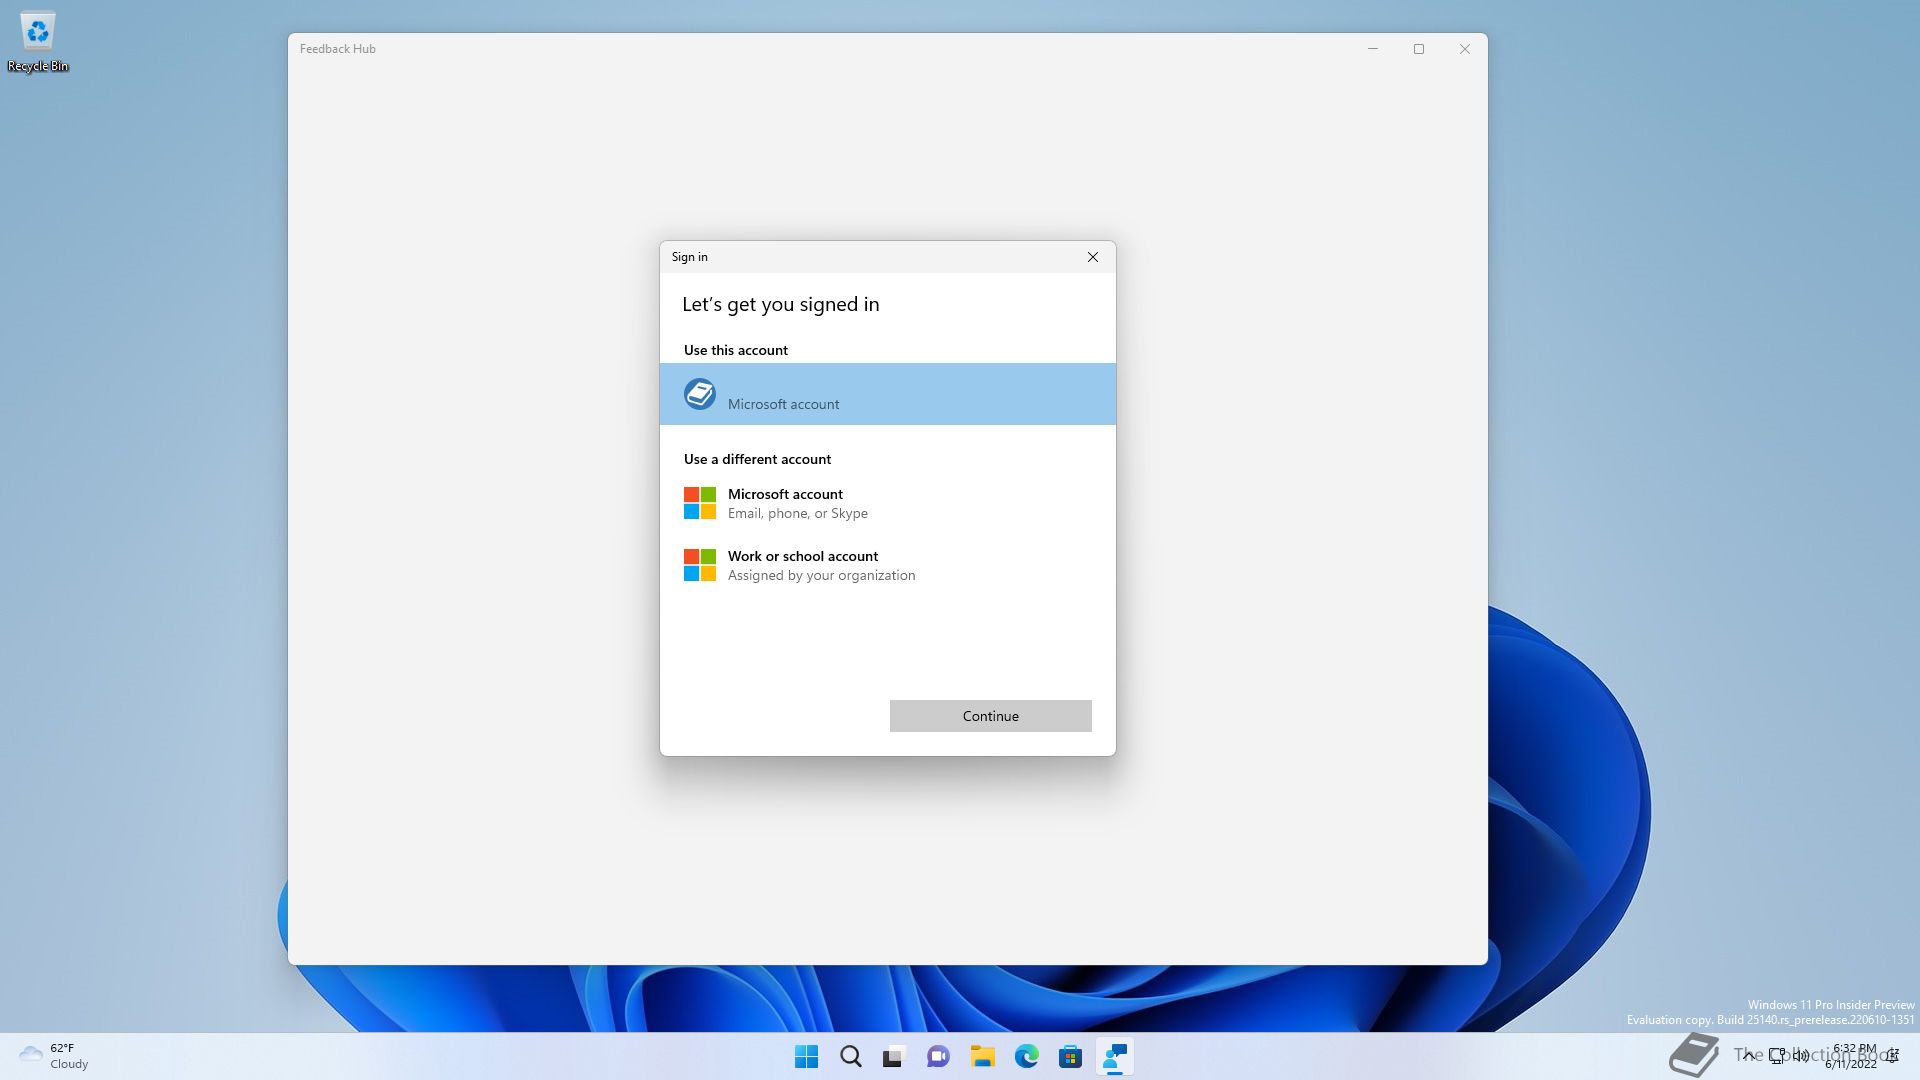Open Microsoft Store from the taskbar
1920x1080 pixels.
1070,1057
